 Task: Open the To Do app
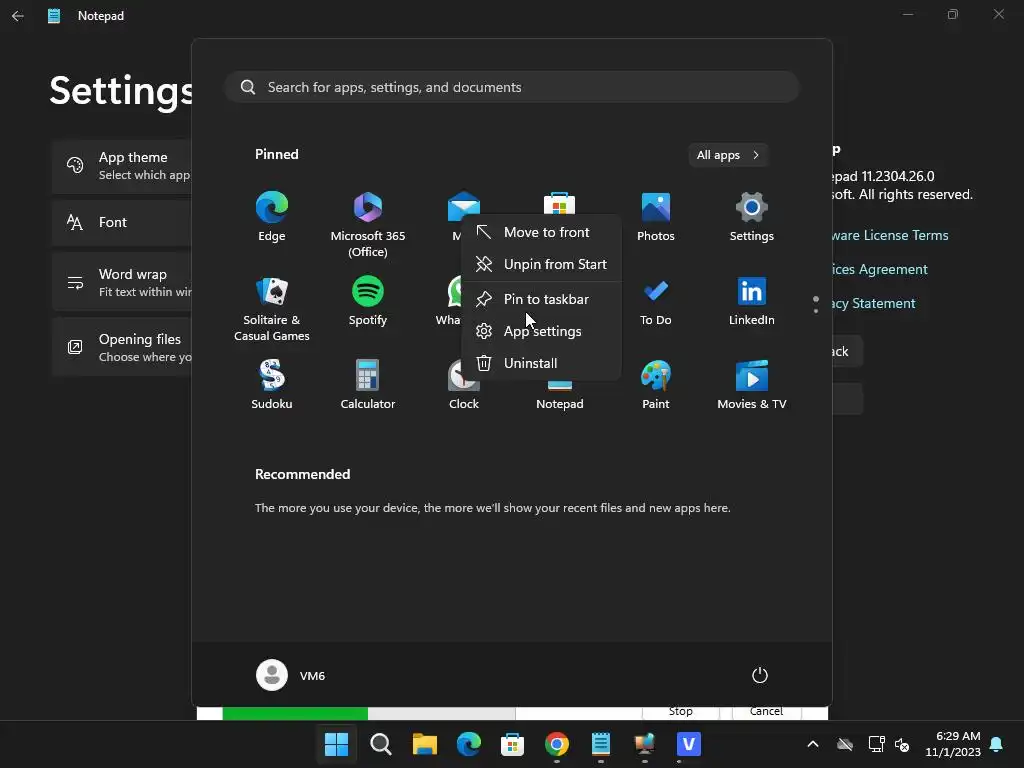(656, 301)
